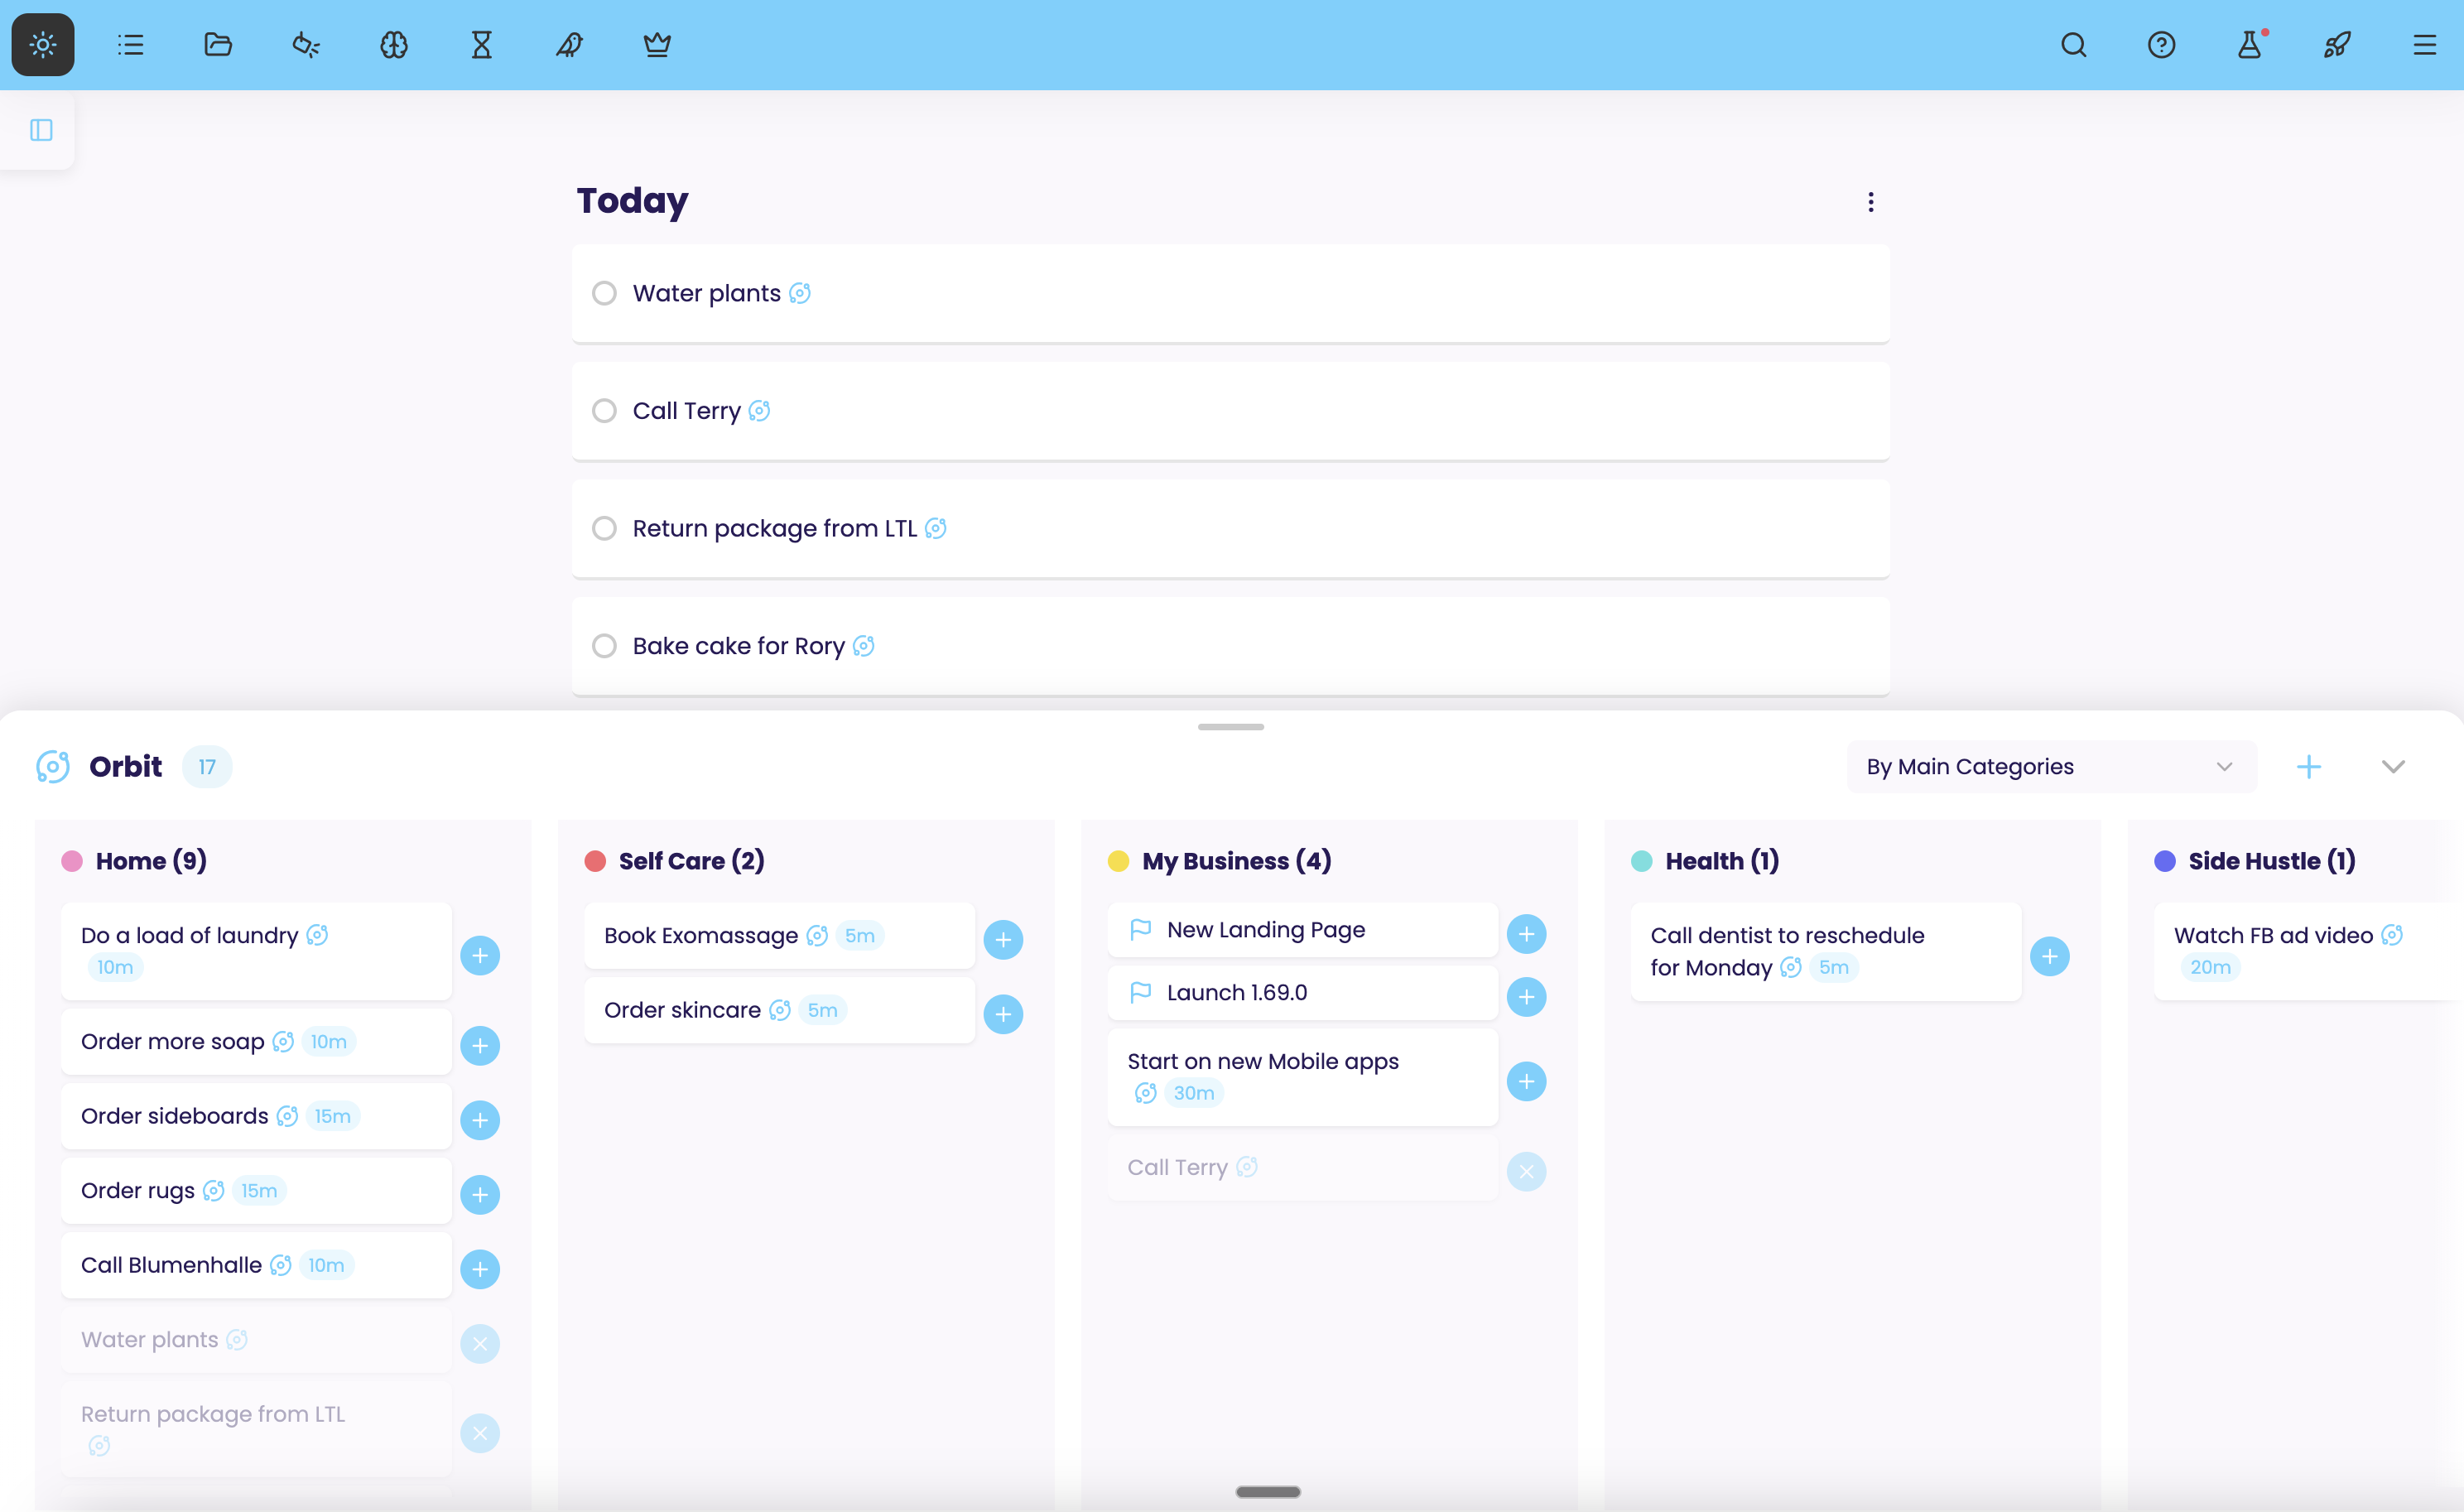Add Order more soap to Today
The width and height of the screenshot is (2464, 1512).
point(480,1046)
